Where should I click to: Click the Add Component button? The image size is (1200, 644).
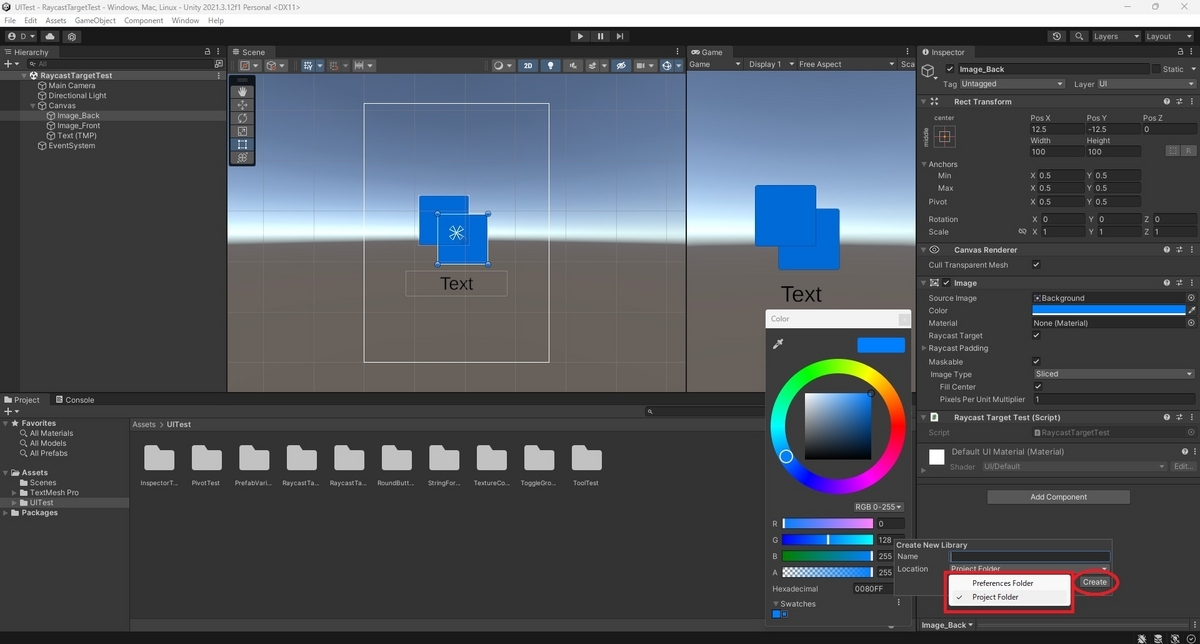[x=1058, y=497]
